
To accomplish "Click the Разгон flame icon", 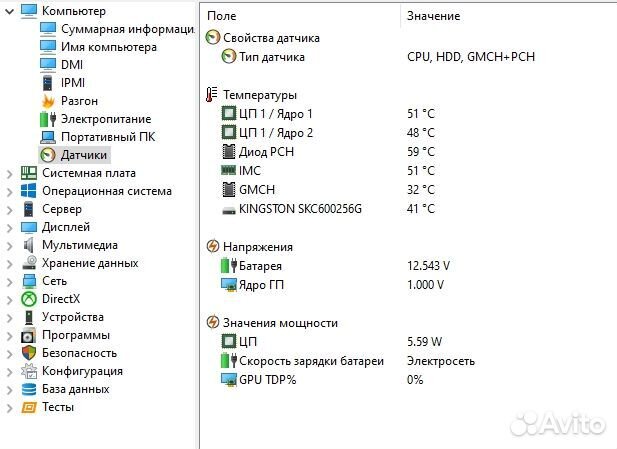I will [x=48, y=101].
